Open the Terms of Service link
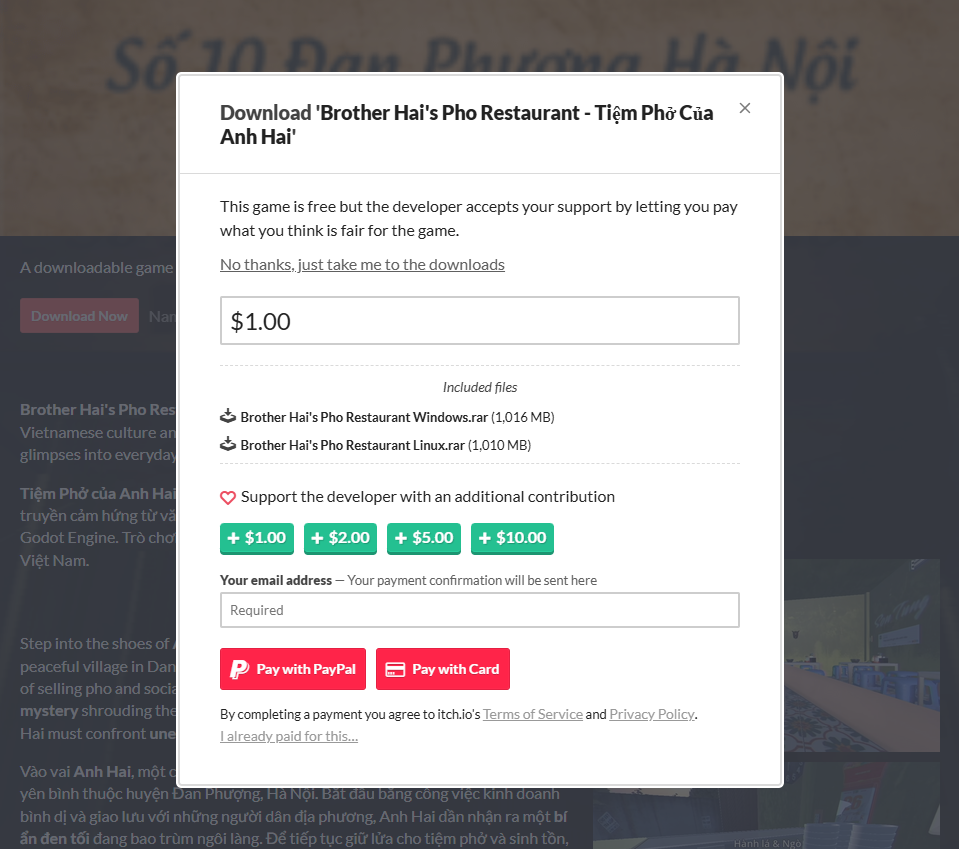Image resolution: width=959 pixels, height=849 pixels. 533,714
